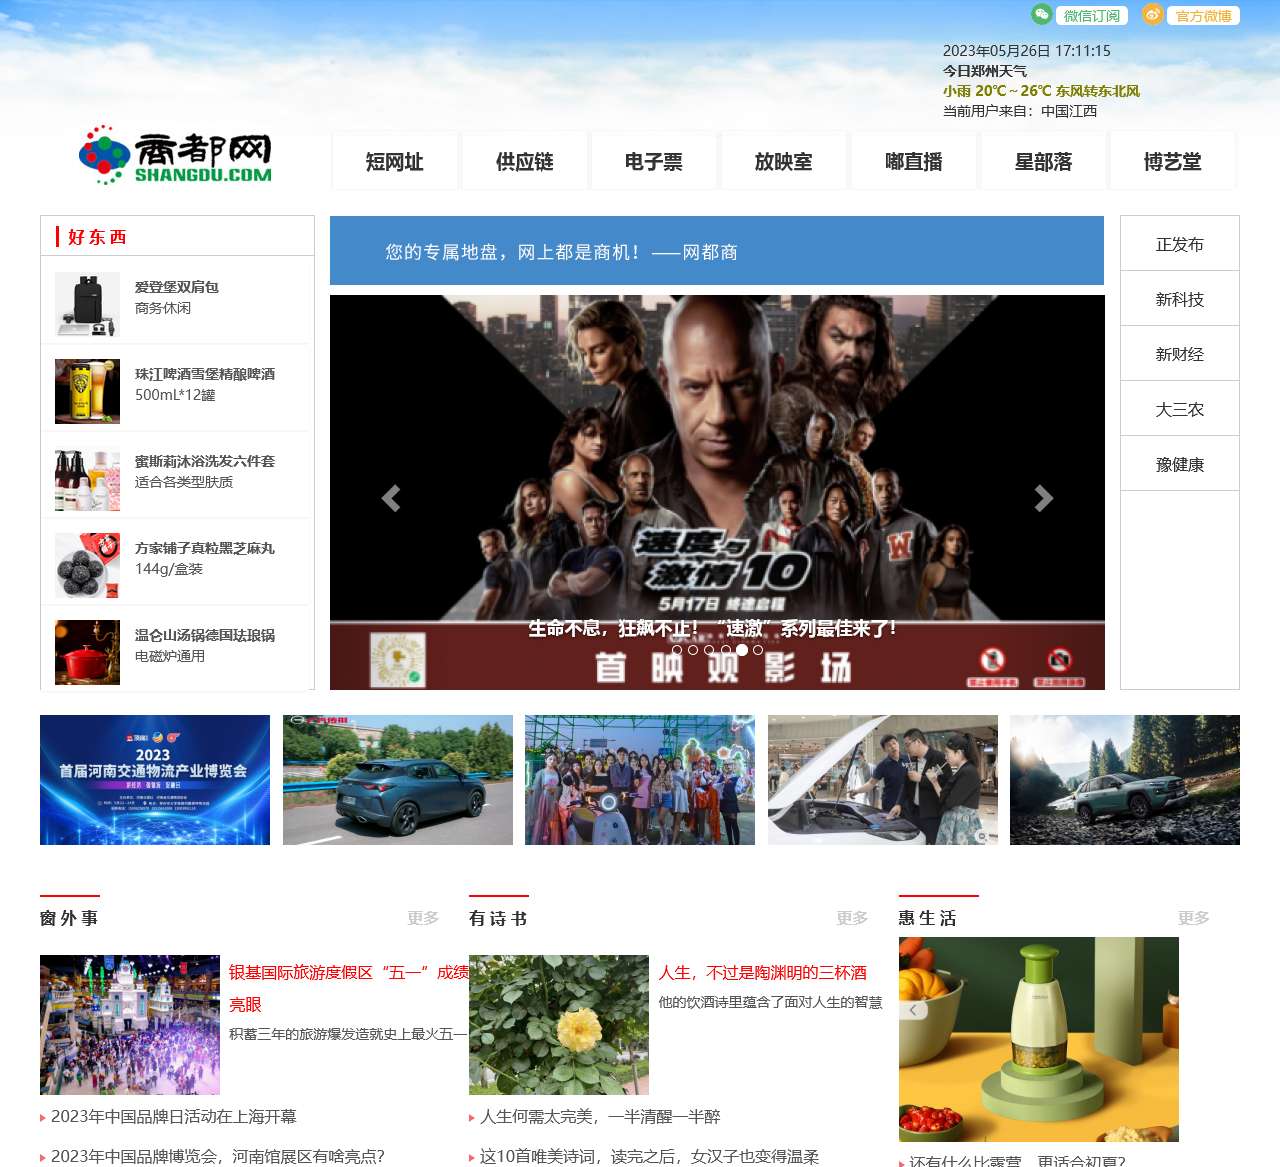The height and width of the screenshot is (1167, 1280).
Task: Go to the previous carousel slide
Action: click(x=391, y=498)
